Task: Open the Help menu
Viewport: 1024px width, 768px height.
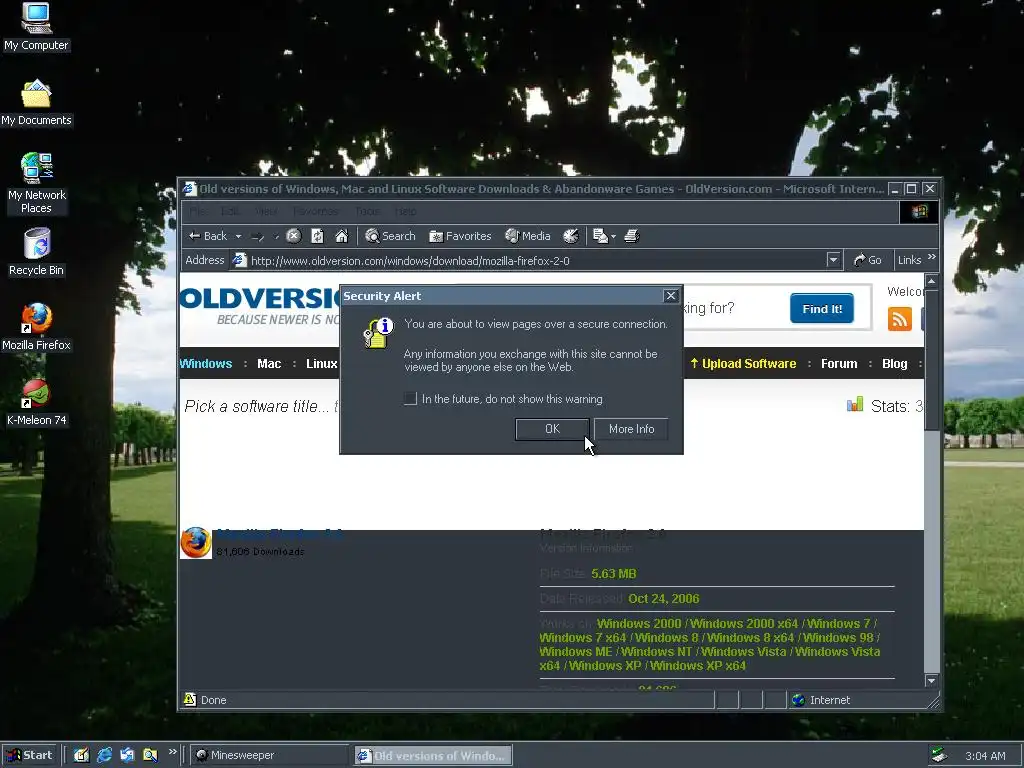Action: pyautogui.click(x=406, y=212)
